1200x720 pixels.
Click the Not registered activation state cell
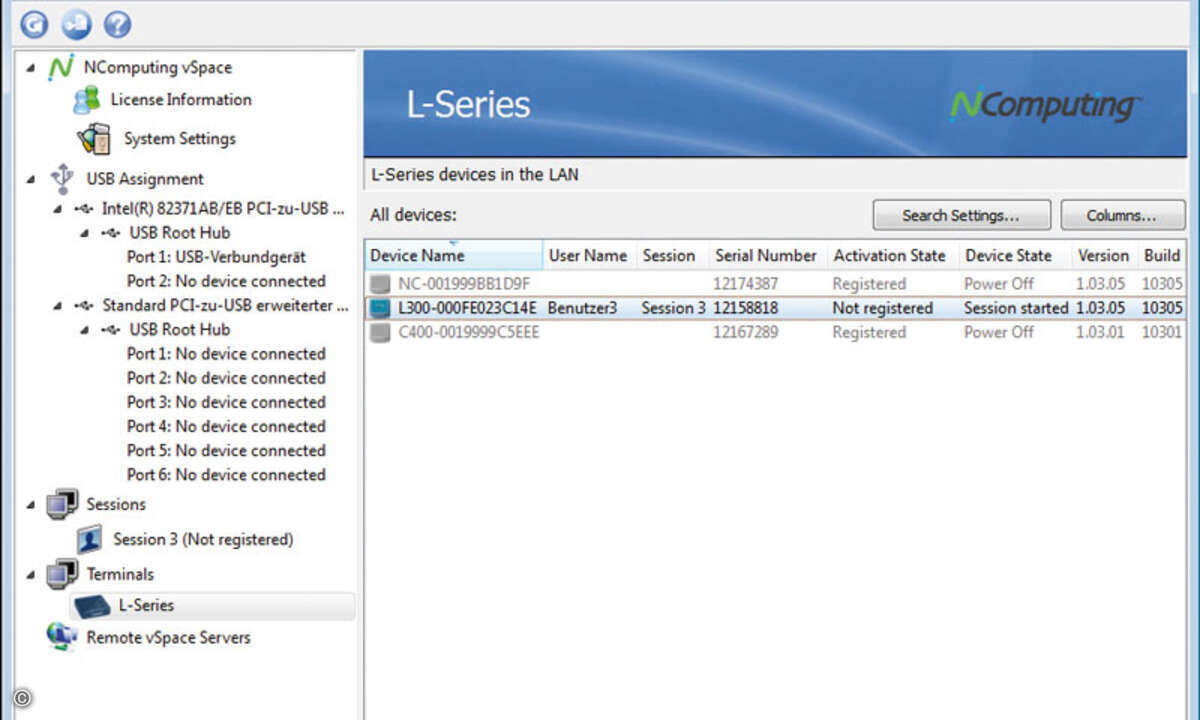click(883, 308)
